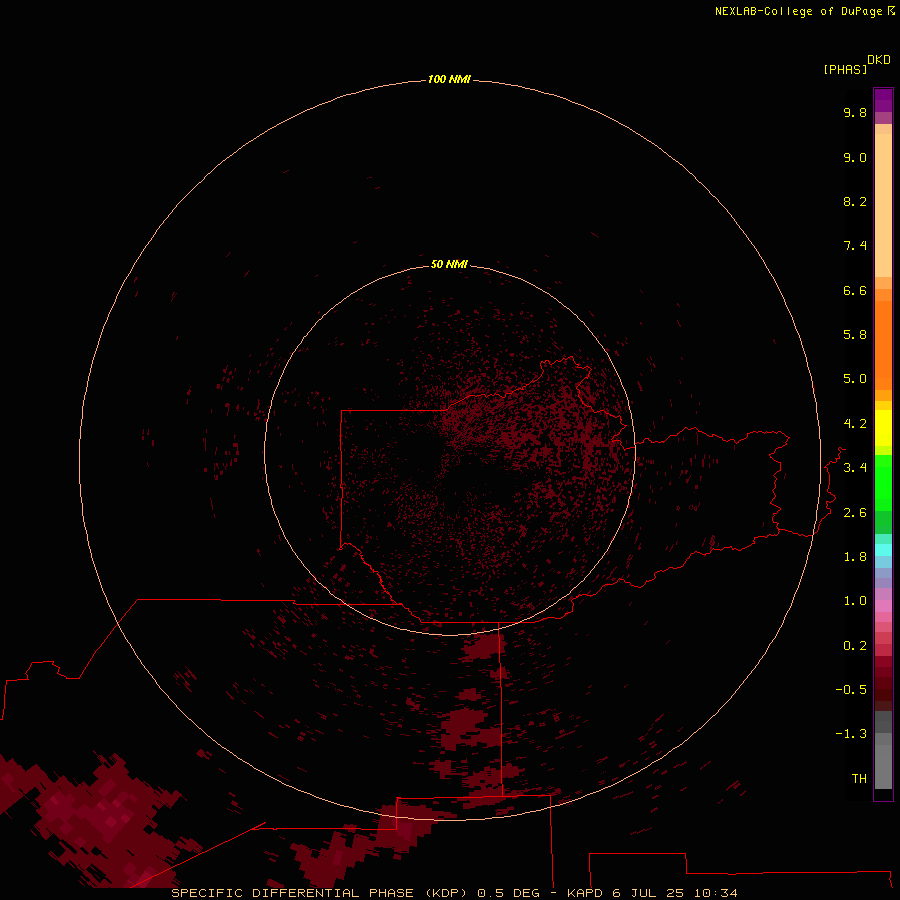Image resolution: width=900 pixels, height=900 pixels.
Task: Click the 5.8 scale value
Action: point(855,335)
